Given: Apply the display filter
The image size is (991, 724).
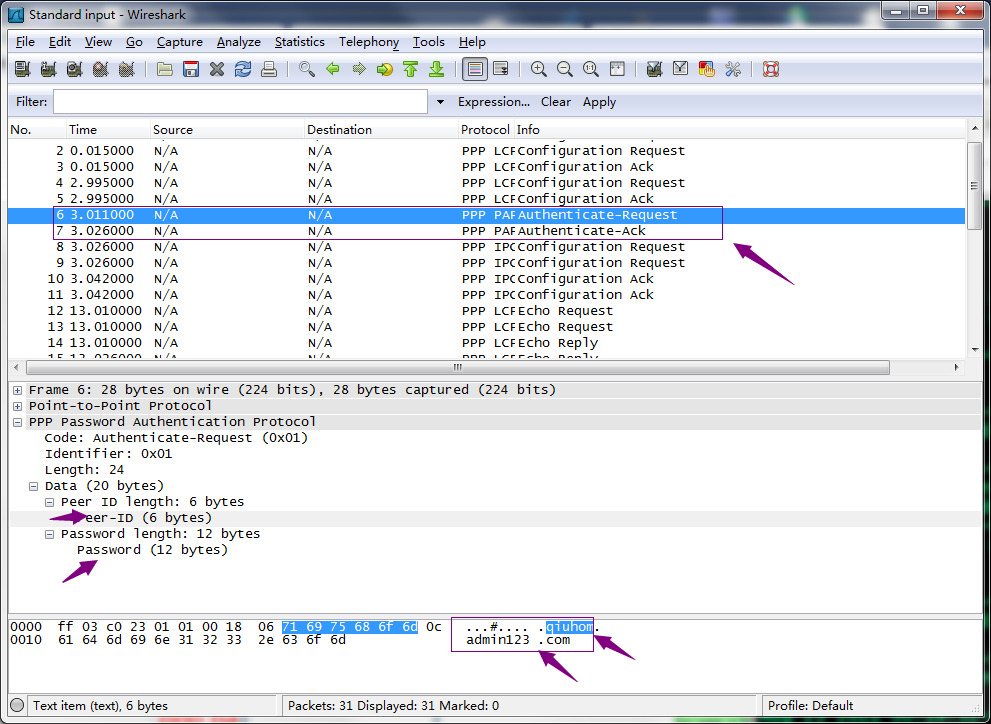Looking at the screenshot, I should (599, 102).
